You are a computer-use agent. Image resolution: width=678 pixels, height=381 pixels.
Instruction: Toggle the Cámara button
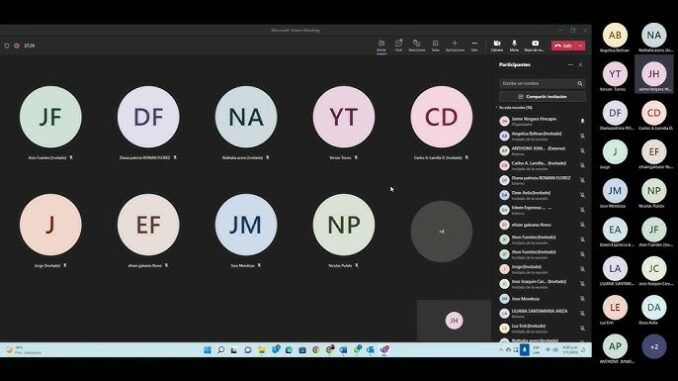(x=497, y=45)
